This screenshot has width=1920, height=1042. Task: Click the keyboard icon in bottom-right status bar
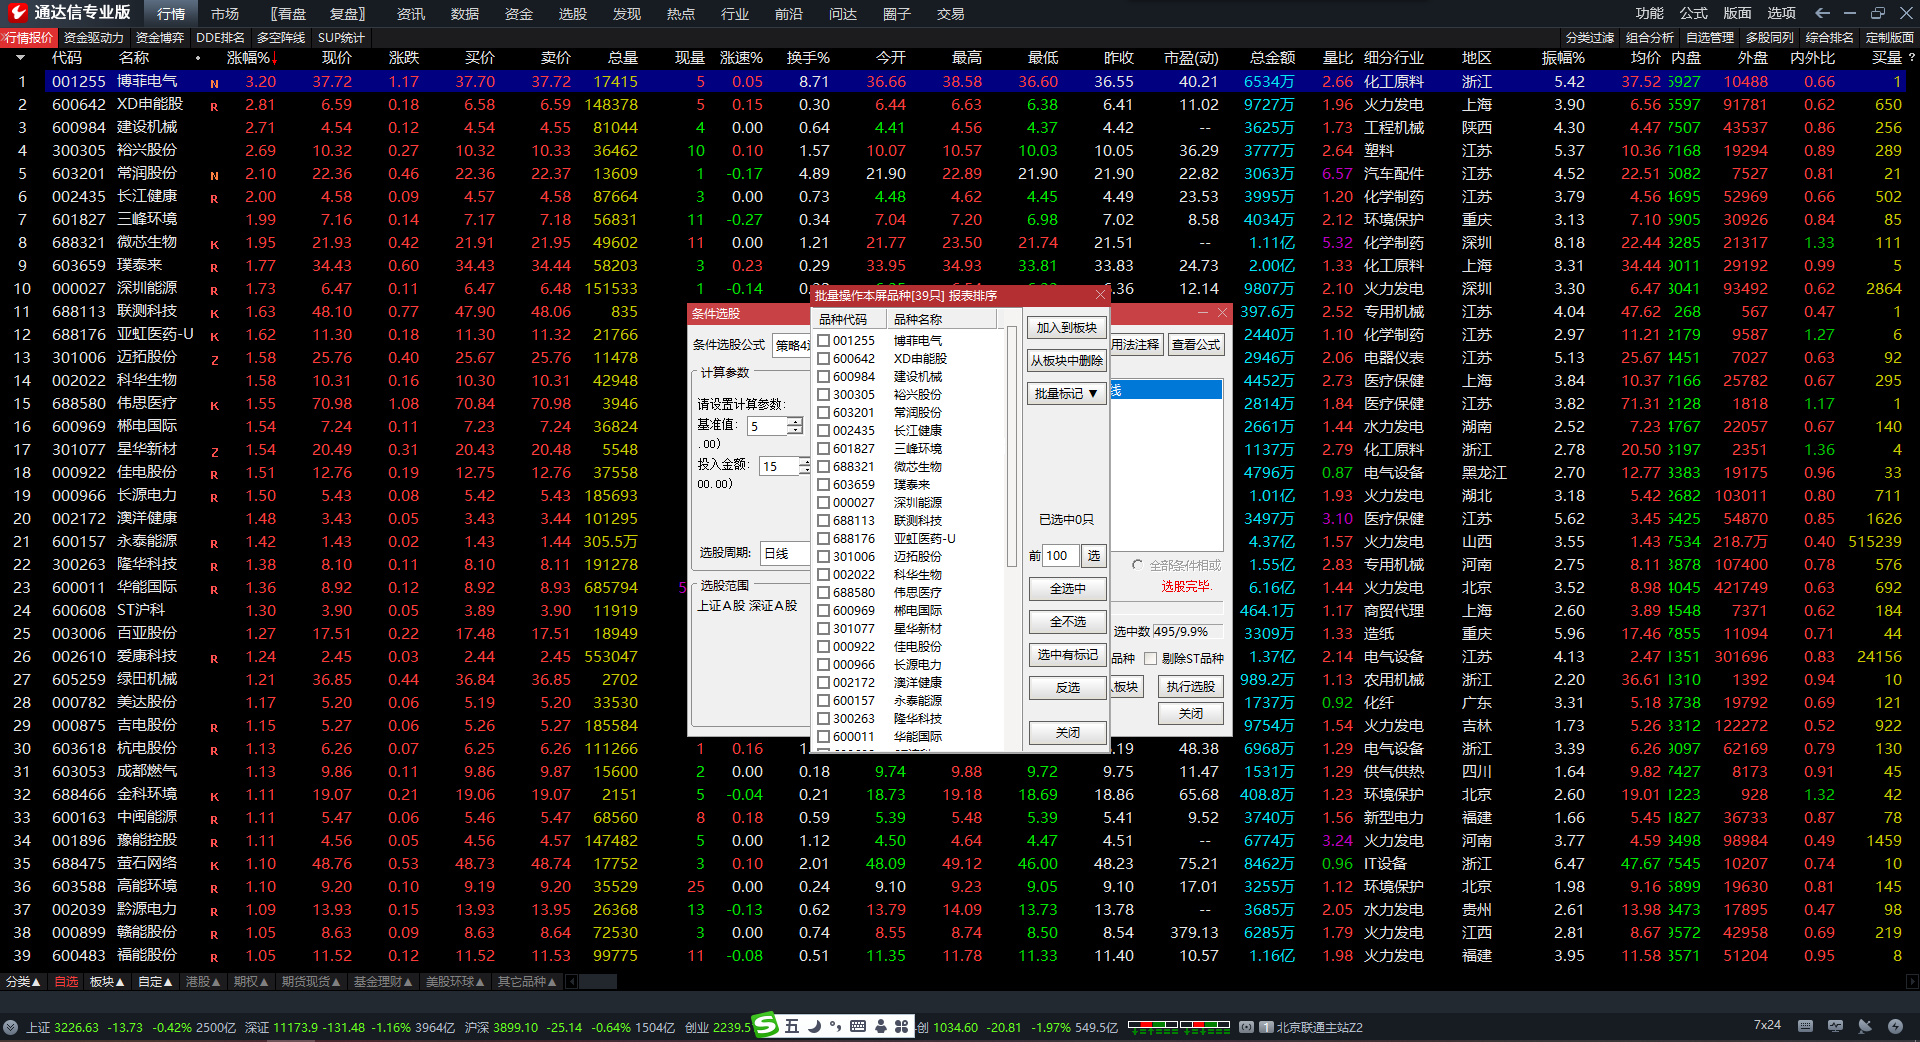click(1805, 1026)
